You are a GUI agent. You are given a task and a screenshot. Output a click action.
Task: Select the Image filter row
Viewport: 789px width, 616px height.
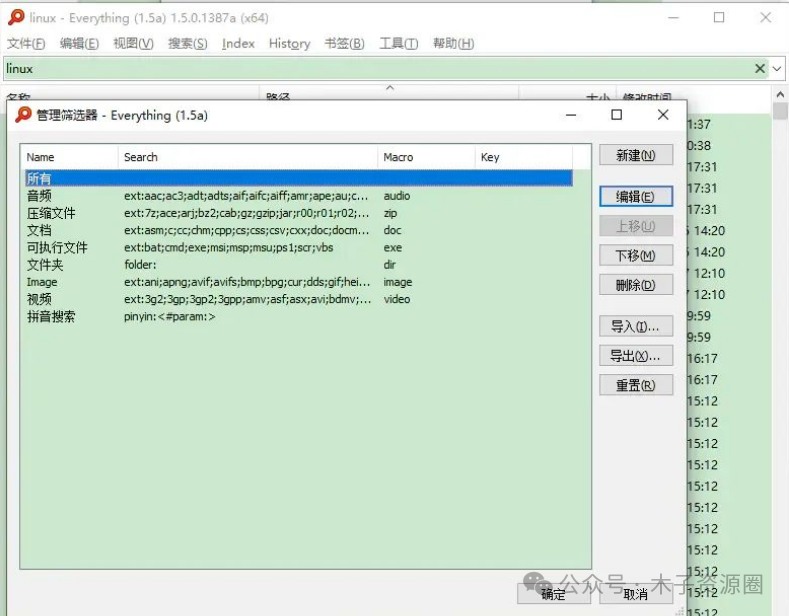(x=299, y=282)
